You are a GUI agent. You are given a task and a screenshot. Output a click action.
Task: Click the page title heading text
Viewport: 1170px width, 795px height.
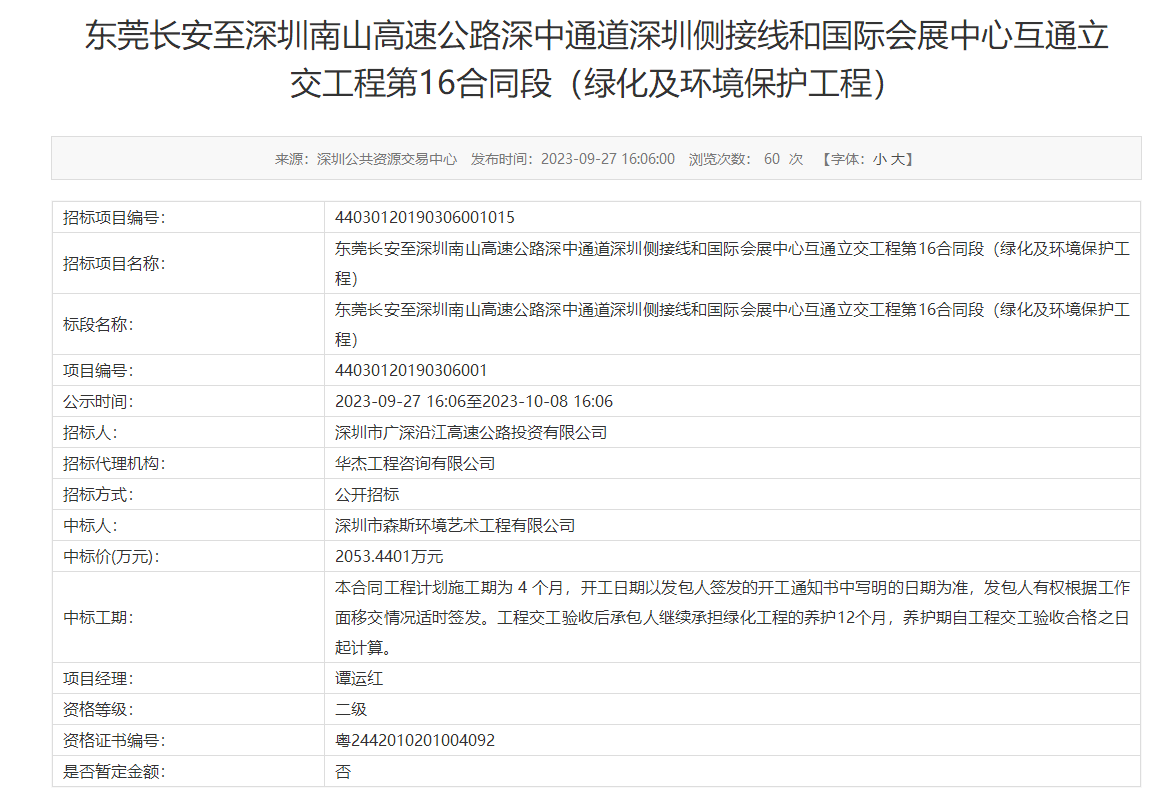click(596, 60)
